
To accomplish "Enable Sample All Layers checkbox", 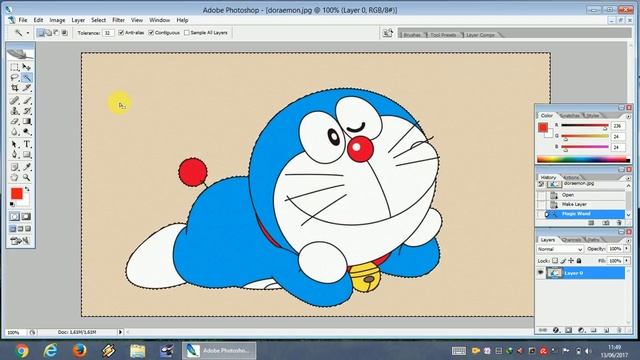I will (187, 33).
